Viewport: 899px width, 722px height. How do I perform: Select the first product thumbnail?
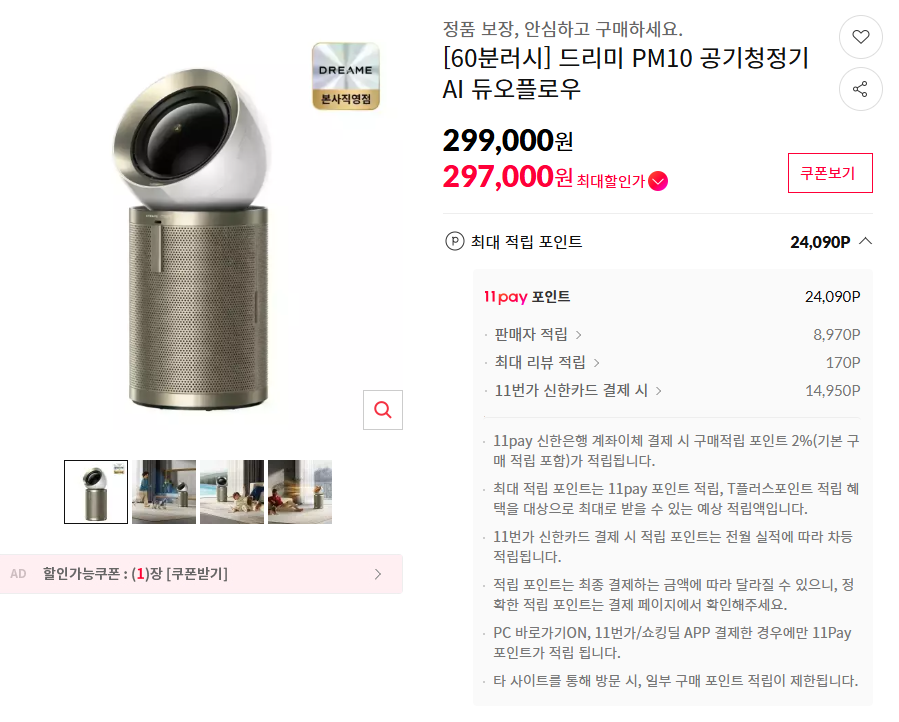tap(96, 492)
